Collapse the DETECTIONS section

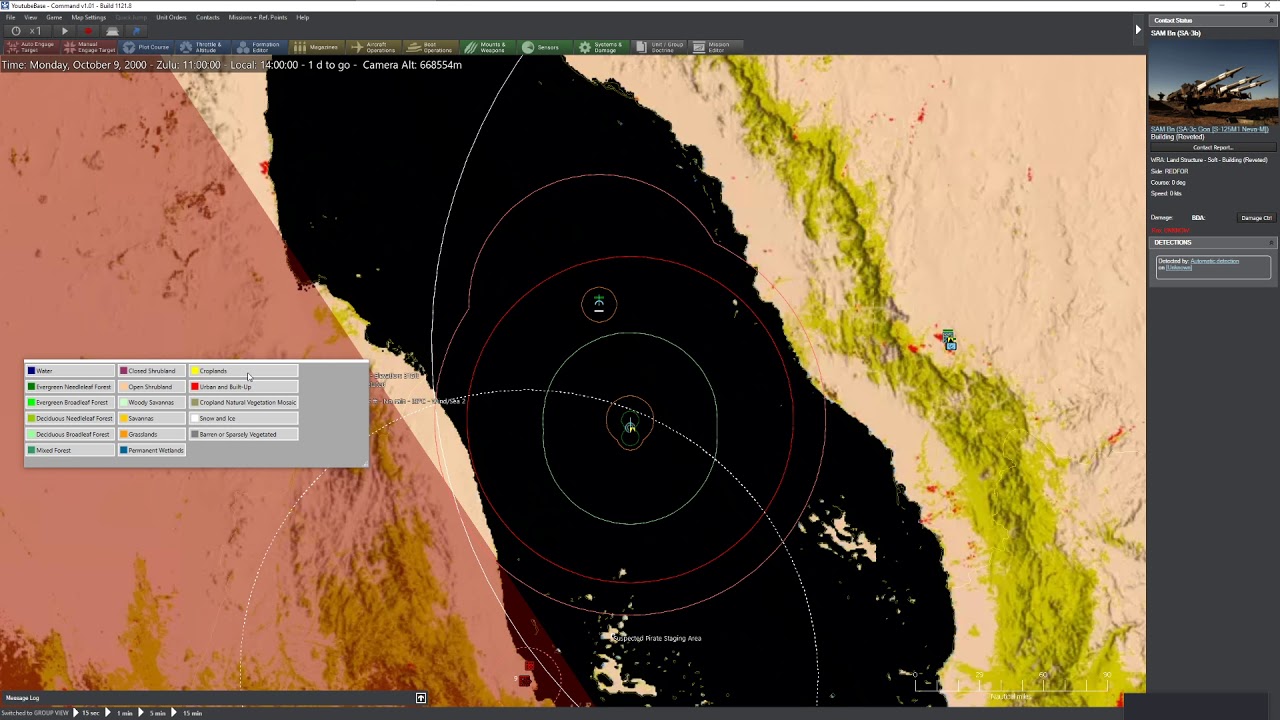(1271, 242)
